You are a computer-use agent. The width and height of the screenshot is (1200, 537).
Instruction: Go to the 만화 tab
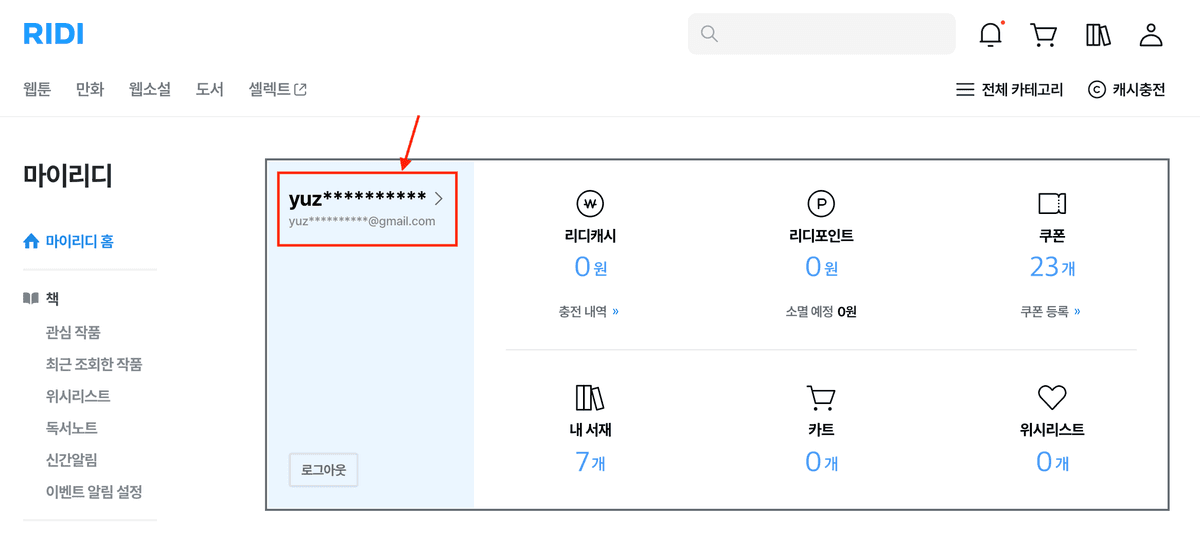coord(90,89)
